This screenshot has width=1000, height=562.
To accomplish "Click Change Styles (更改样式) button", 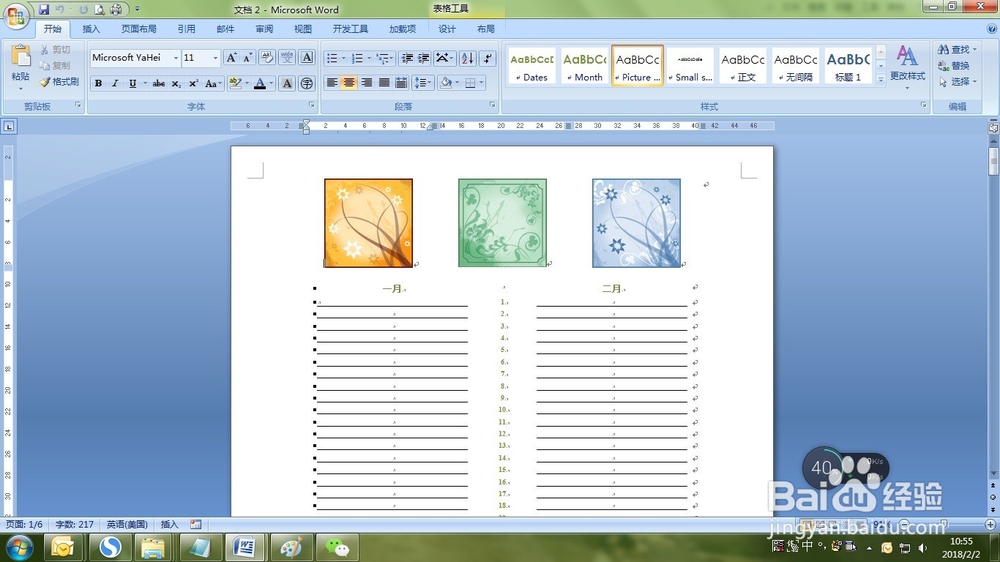I will tap(908, 67).
